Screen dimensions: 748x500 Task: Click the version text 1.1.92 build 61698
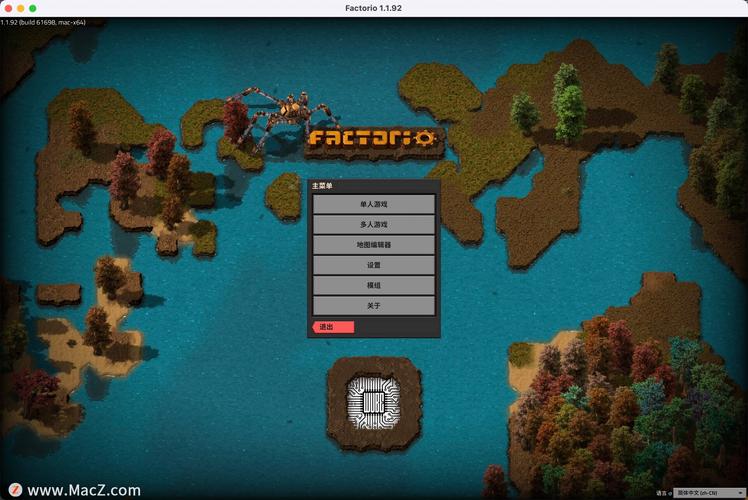click(43, 22)
